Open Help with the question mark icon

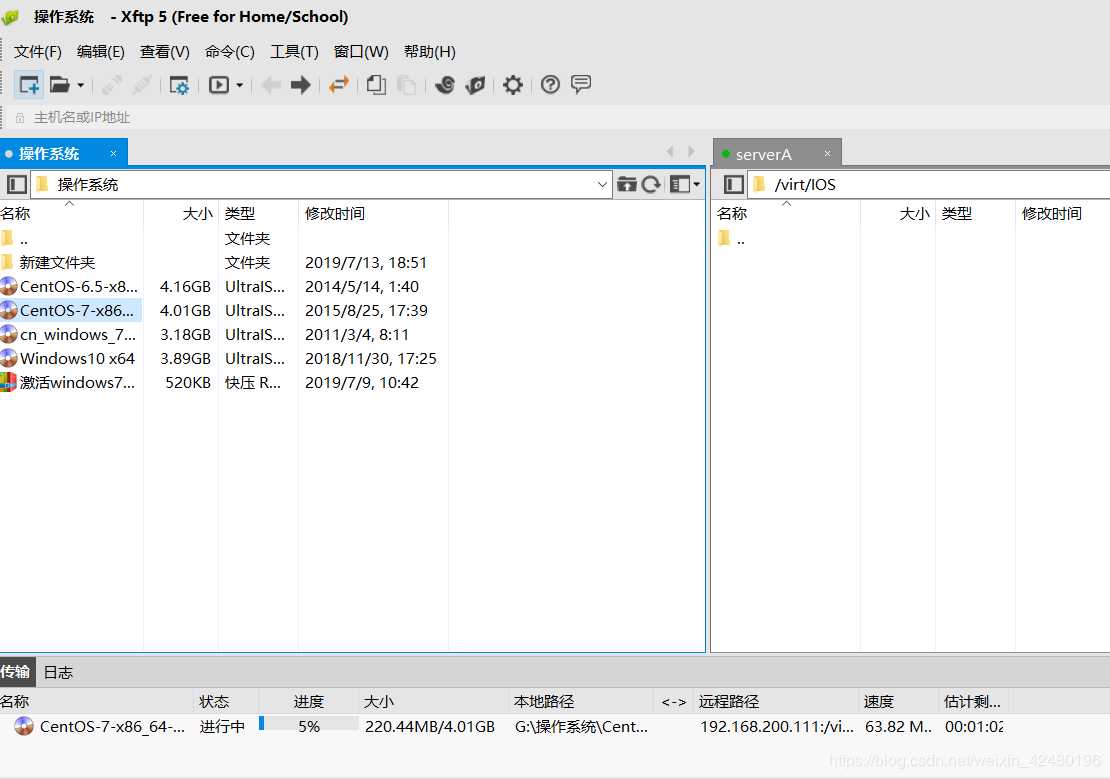[x=550, y=85]
